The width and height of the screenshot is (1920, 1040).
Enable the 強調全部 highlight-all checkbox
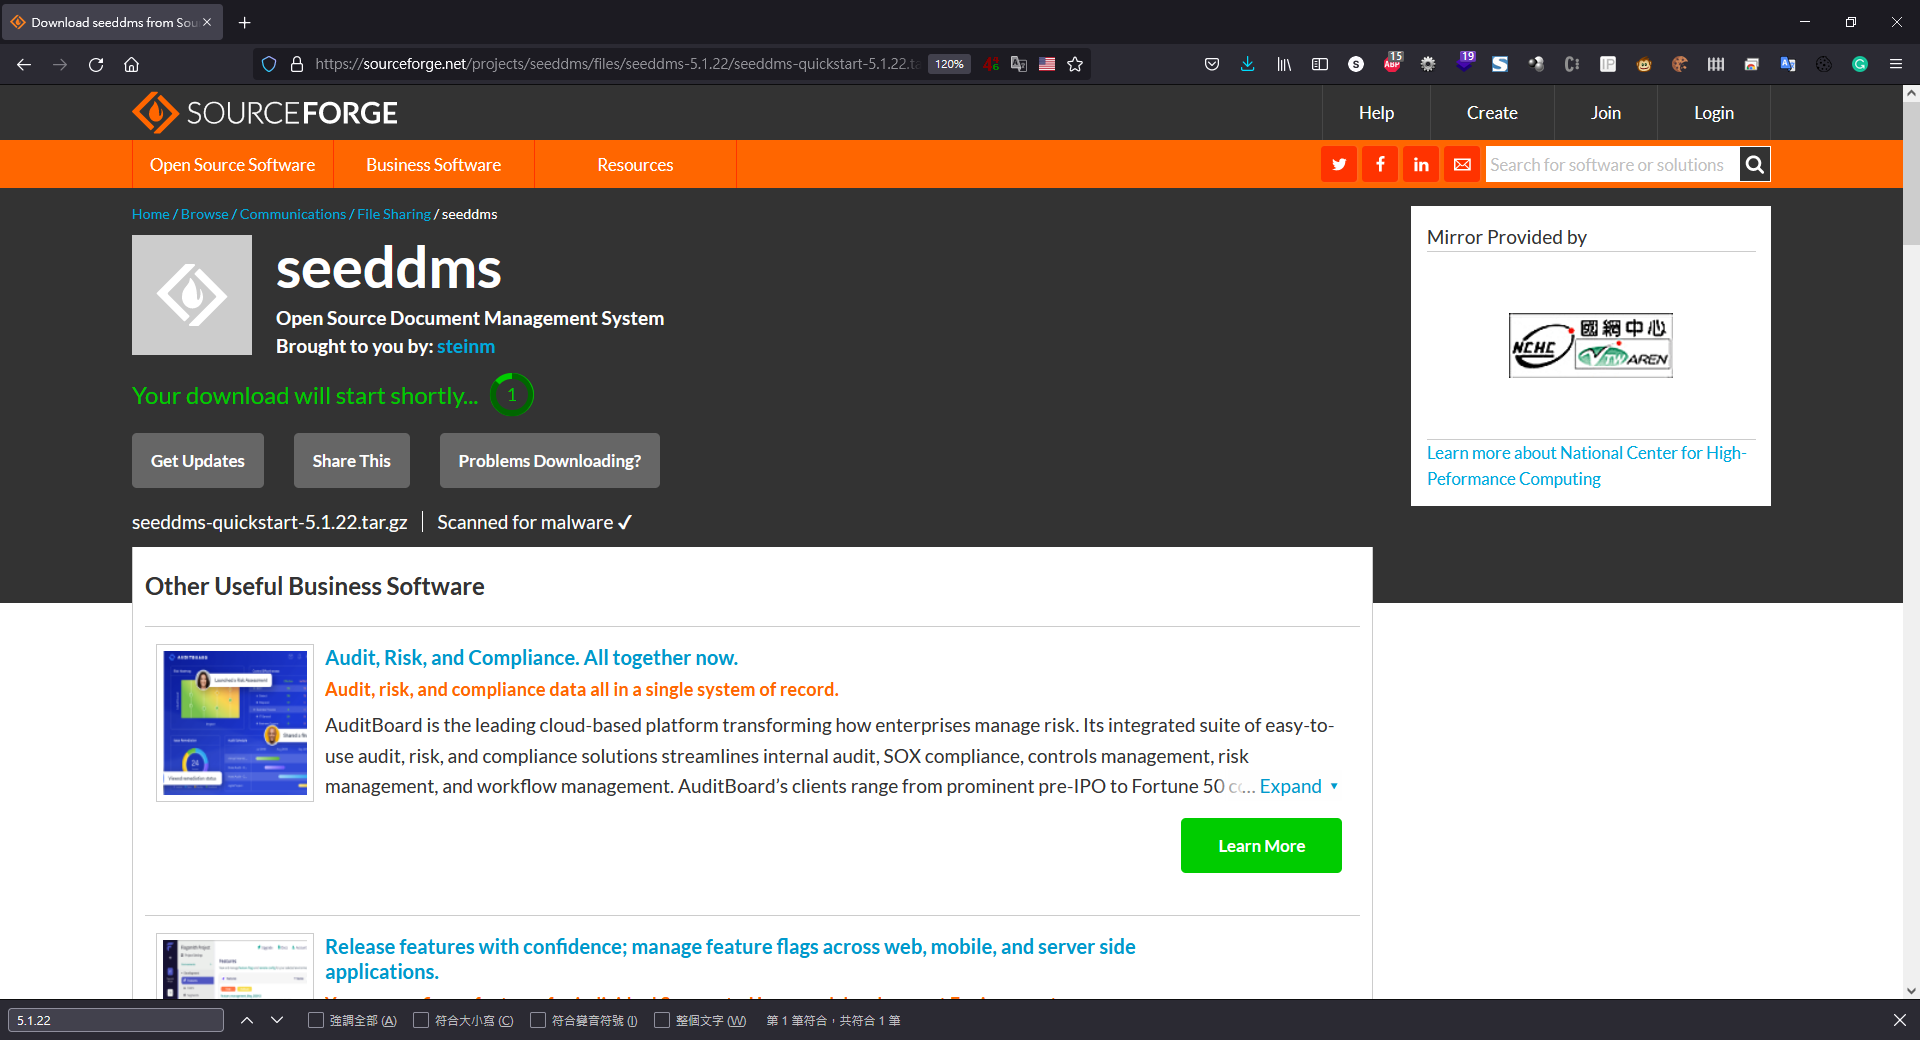click(x=316, y=1020)
